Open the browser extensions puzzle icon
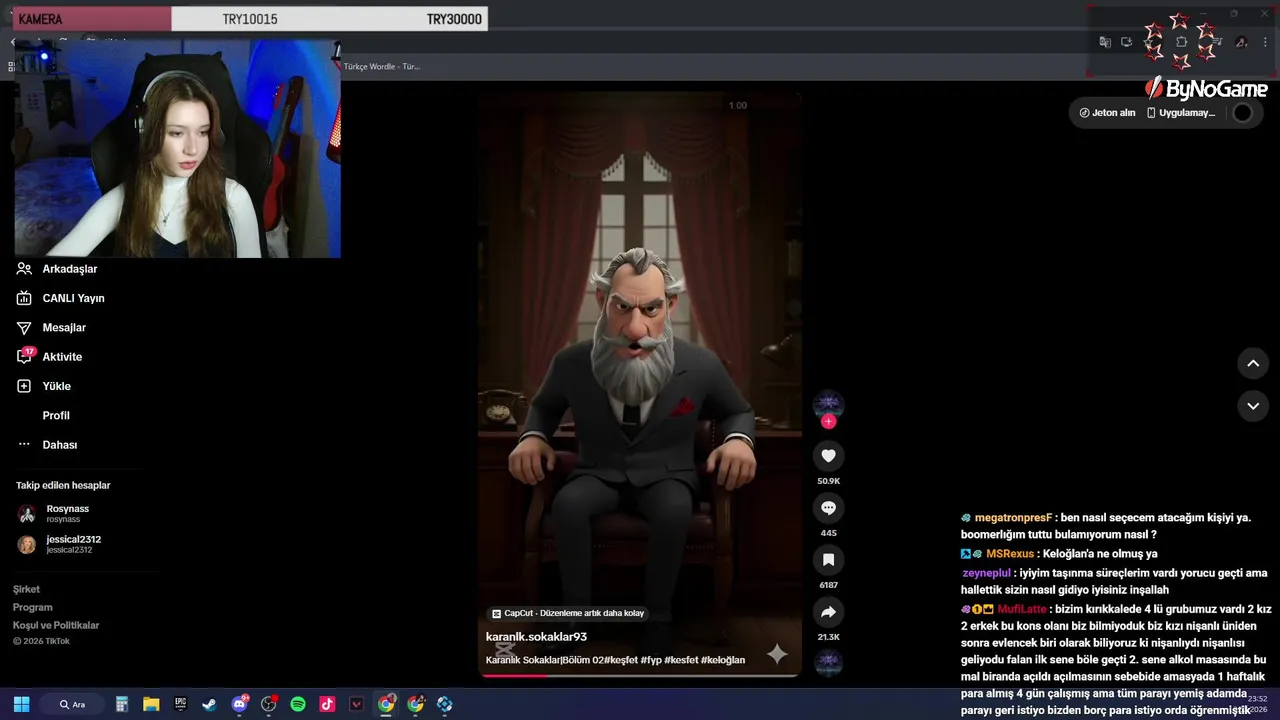 (1181, 42)
